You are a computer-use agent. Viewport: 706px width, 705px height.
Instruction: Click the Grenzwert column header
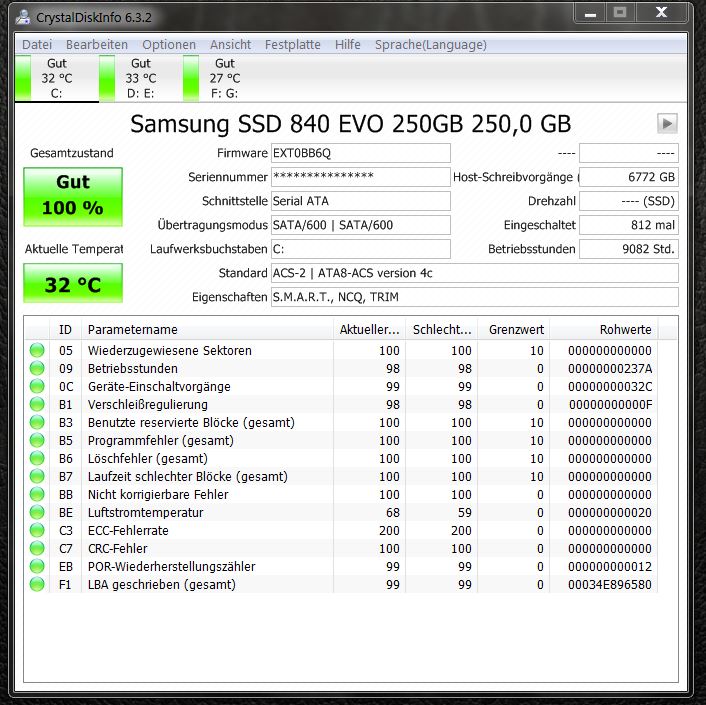(514, 330)
